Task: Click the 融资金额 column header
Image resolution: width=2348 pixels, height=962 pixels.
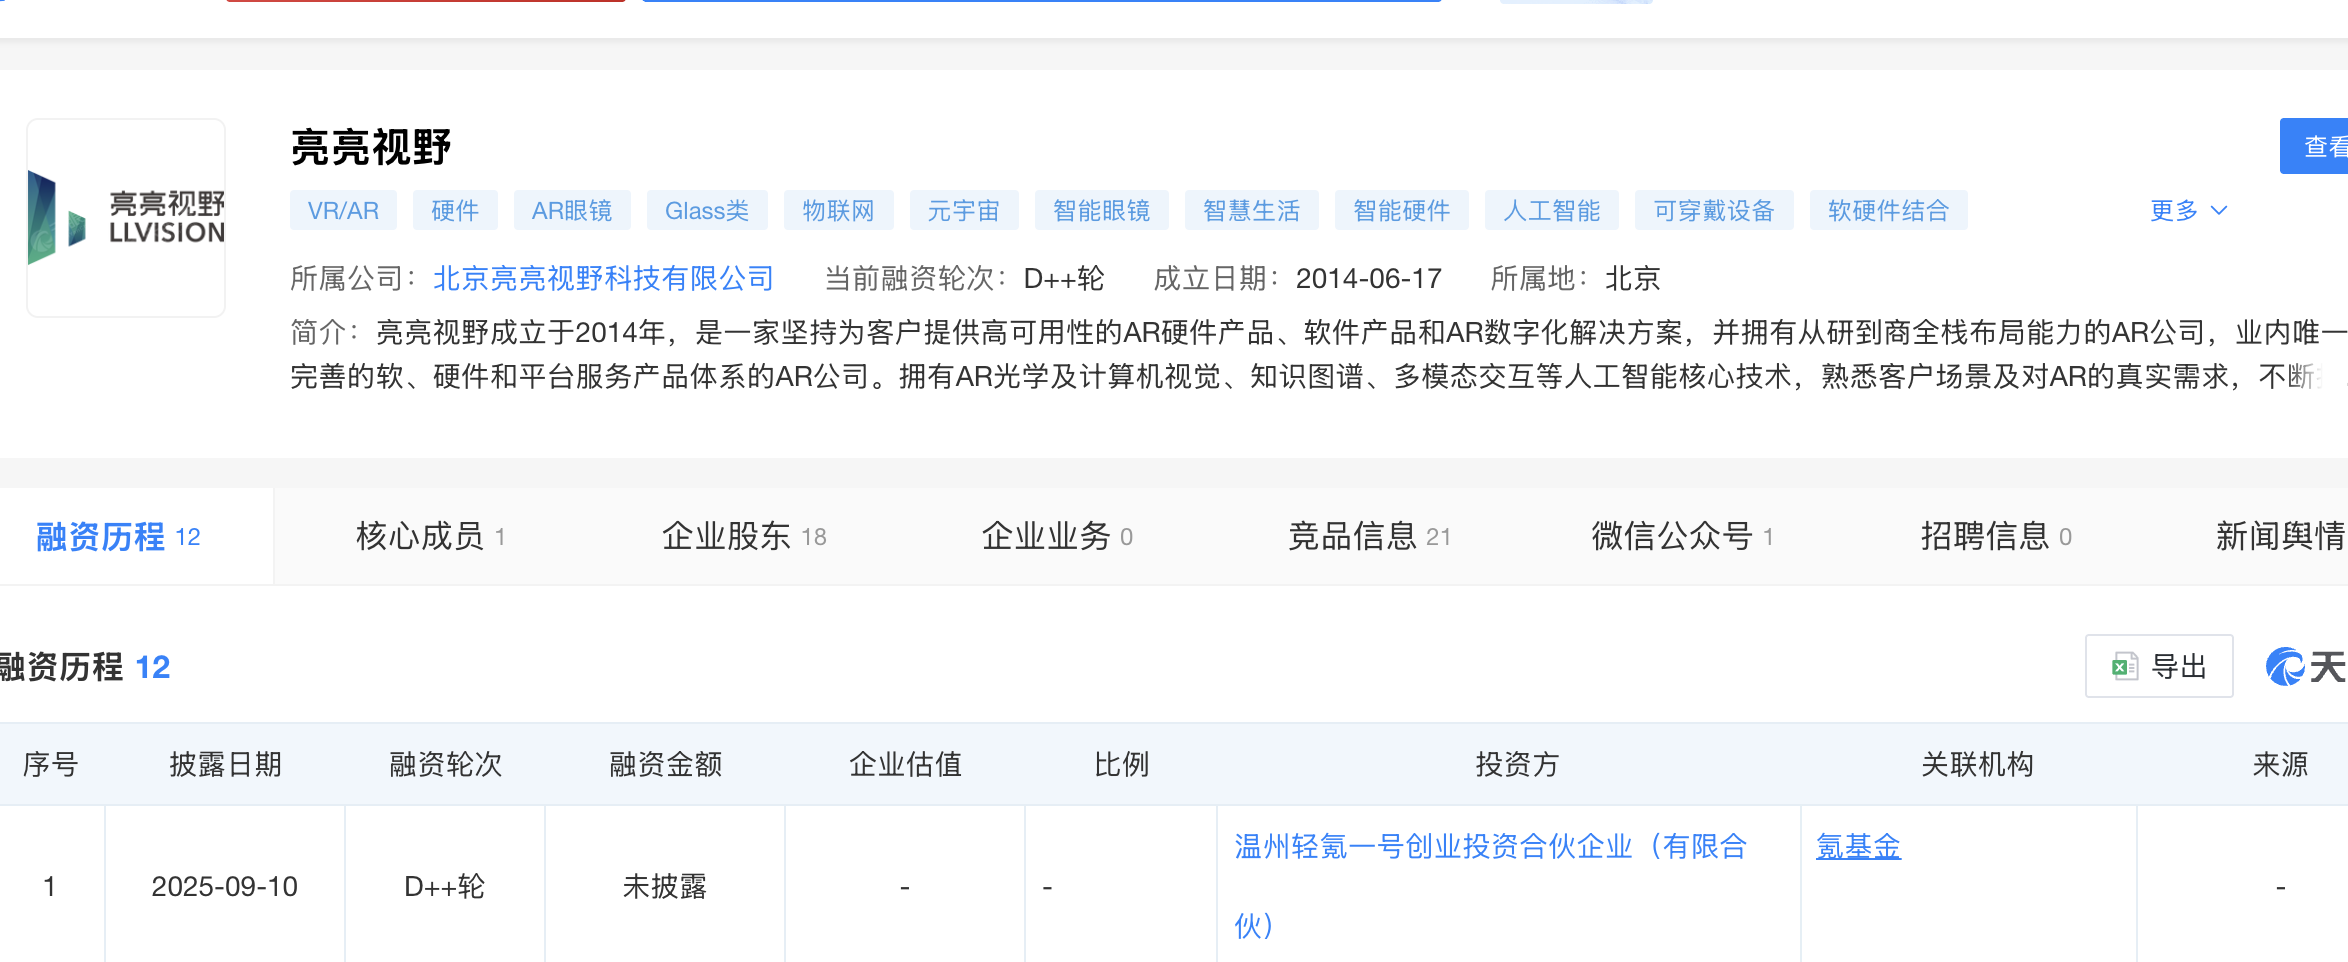Action: (665, 765)
